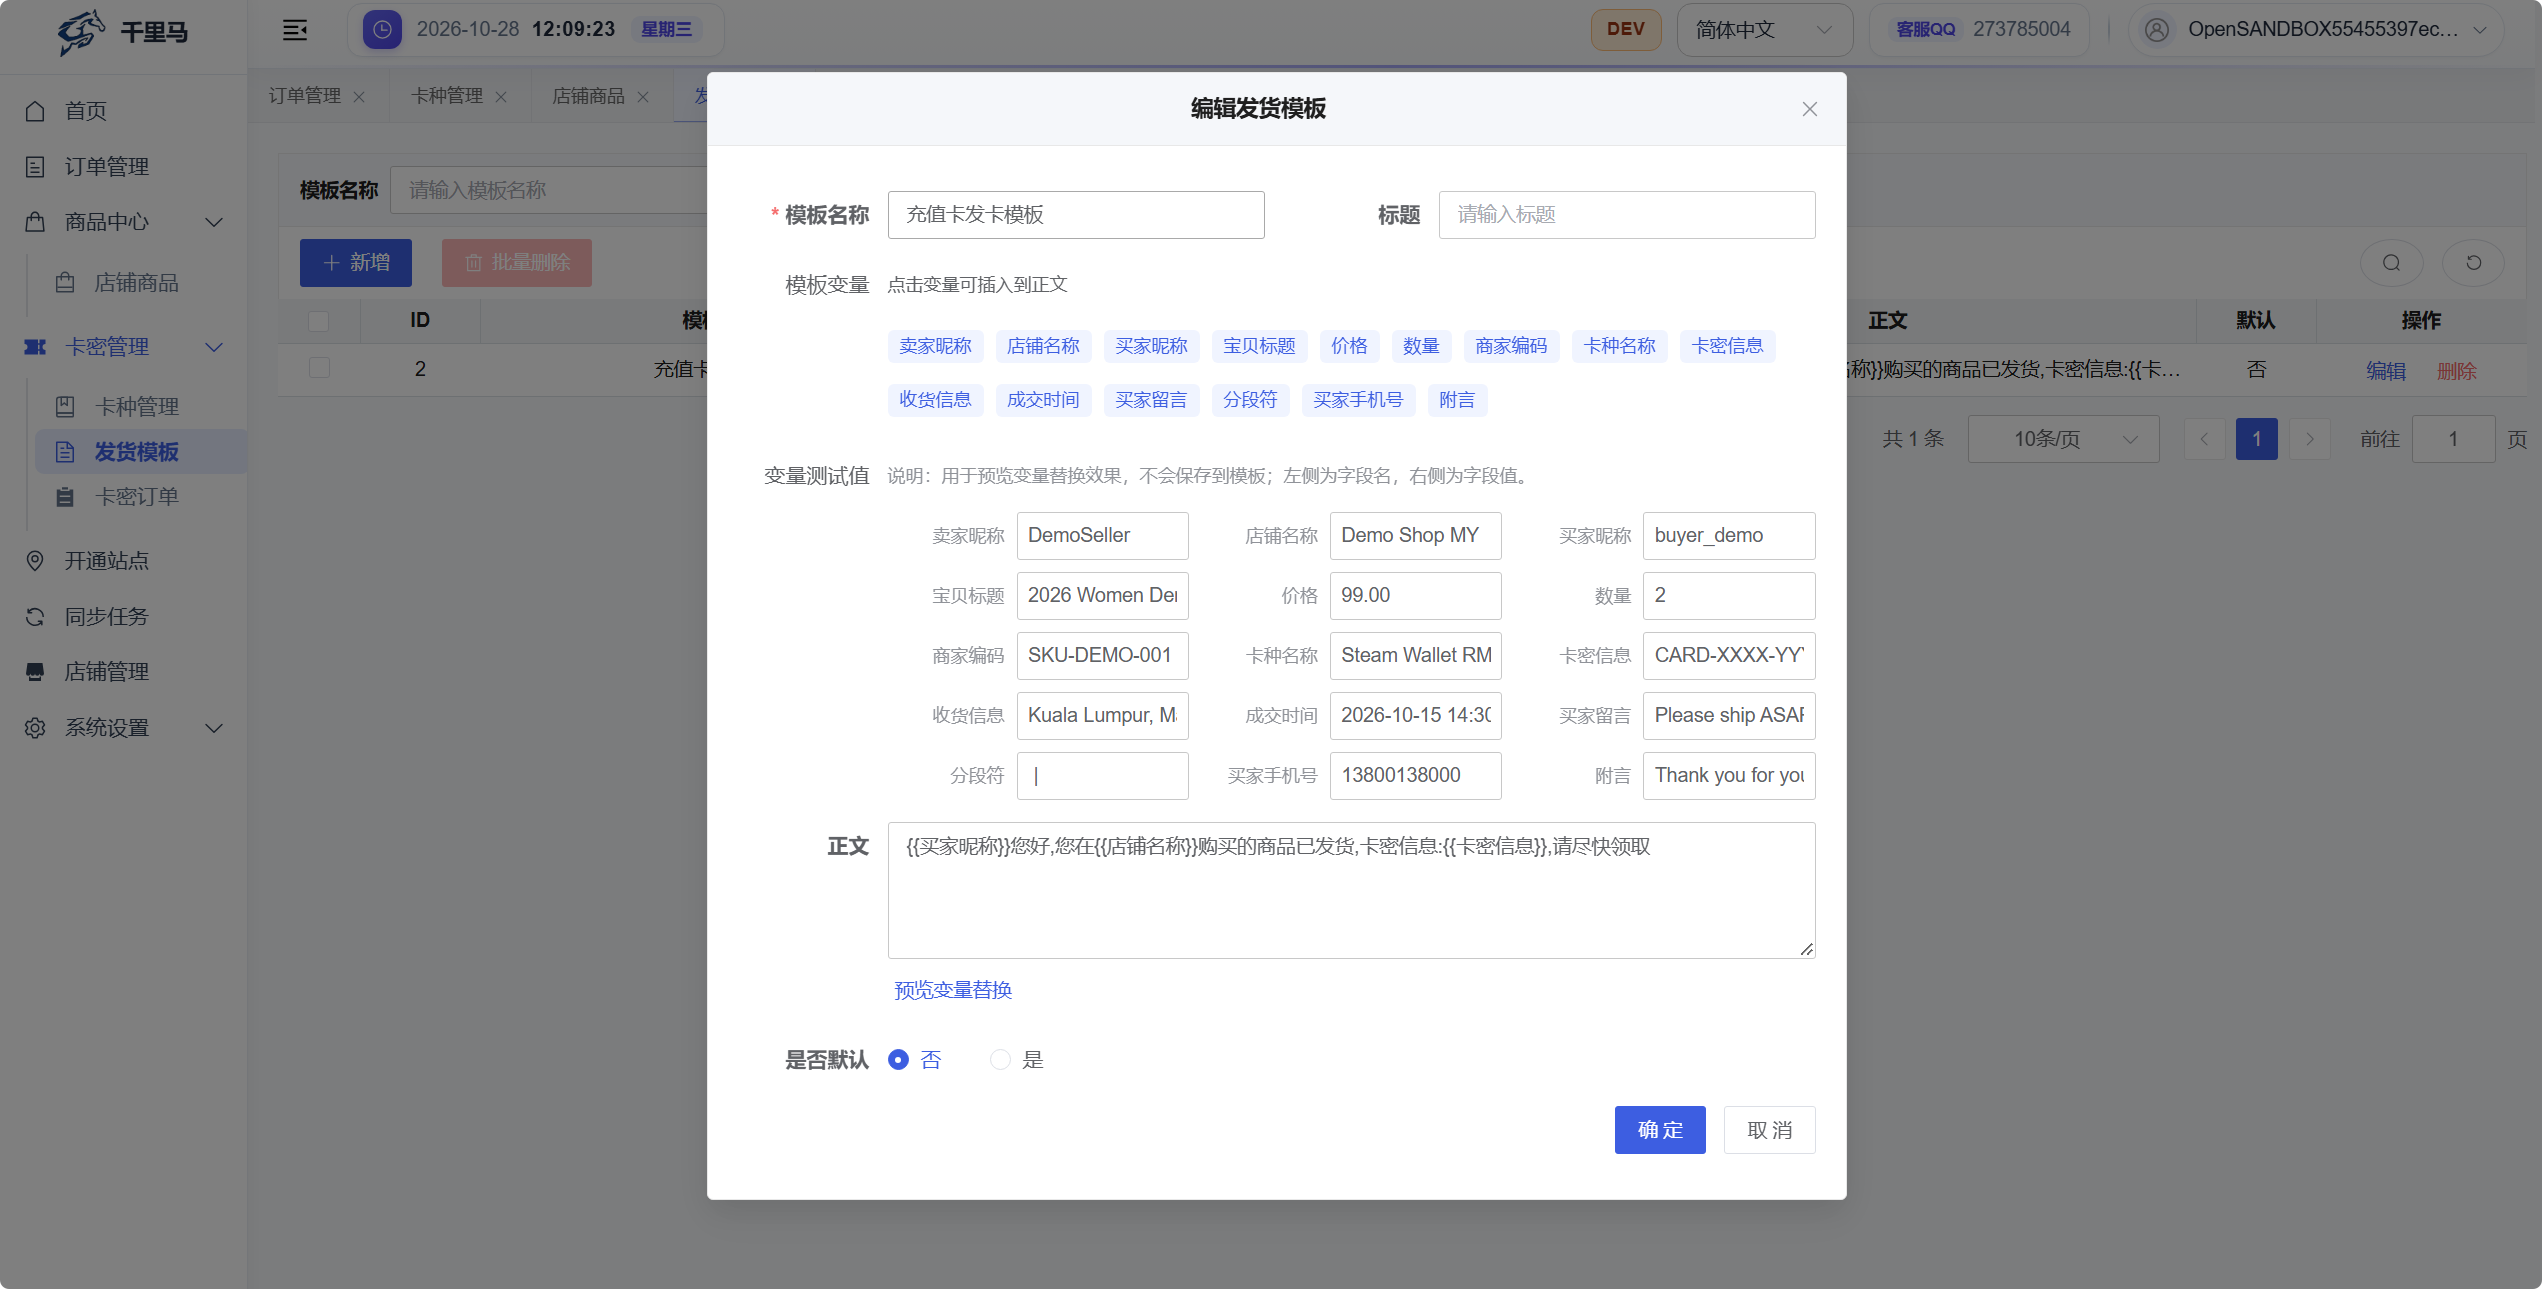Tick the table header select-all checkbox
2542x1289 pixels.
(319, 321)
